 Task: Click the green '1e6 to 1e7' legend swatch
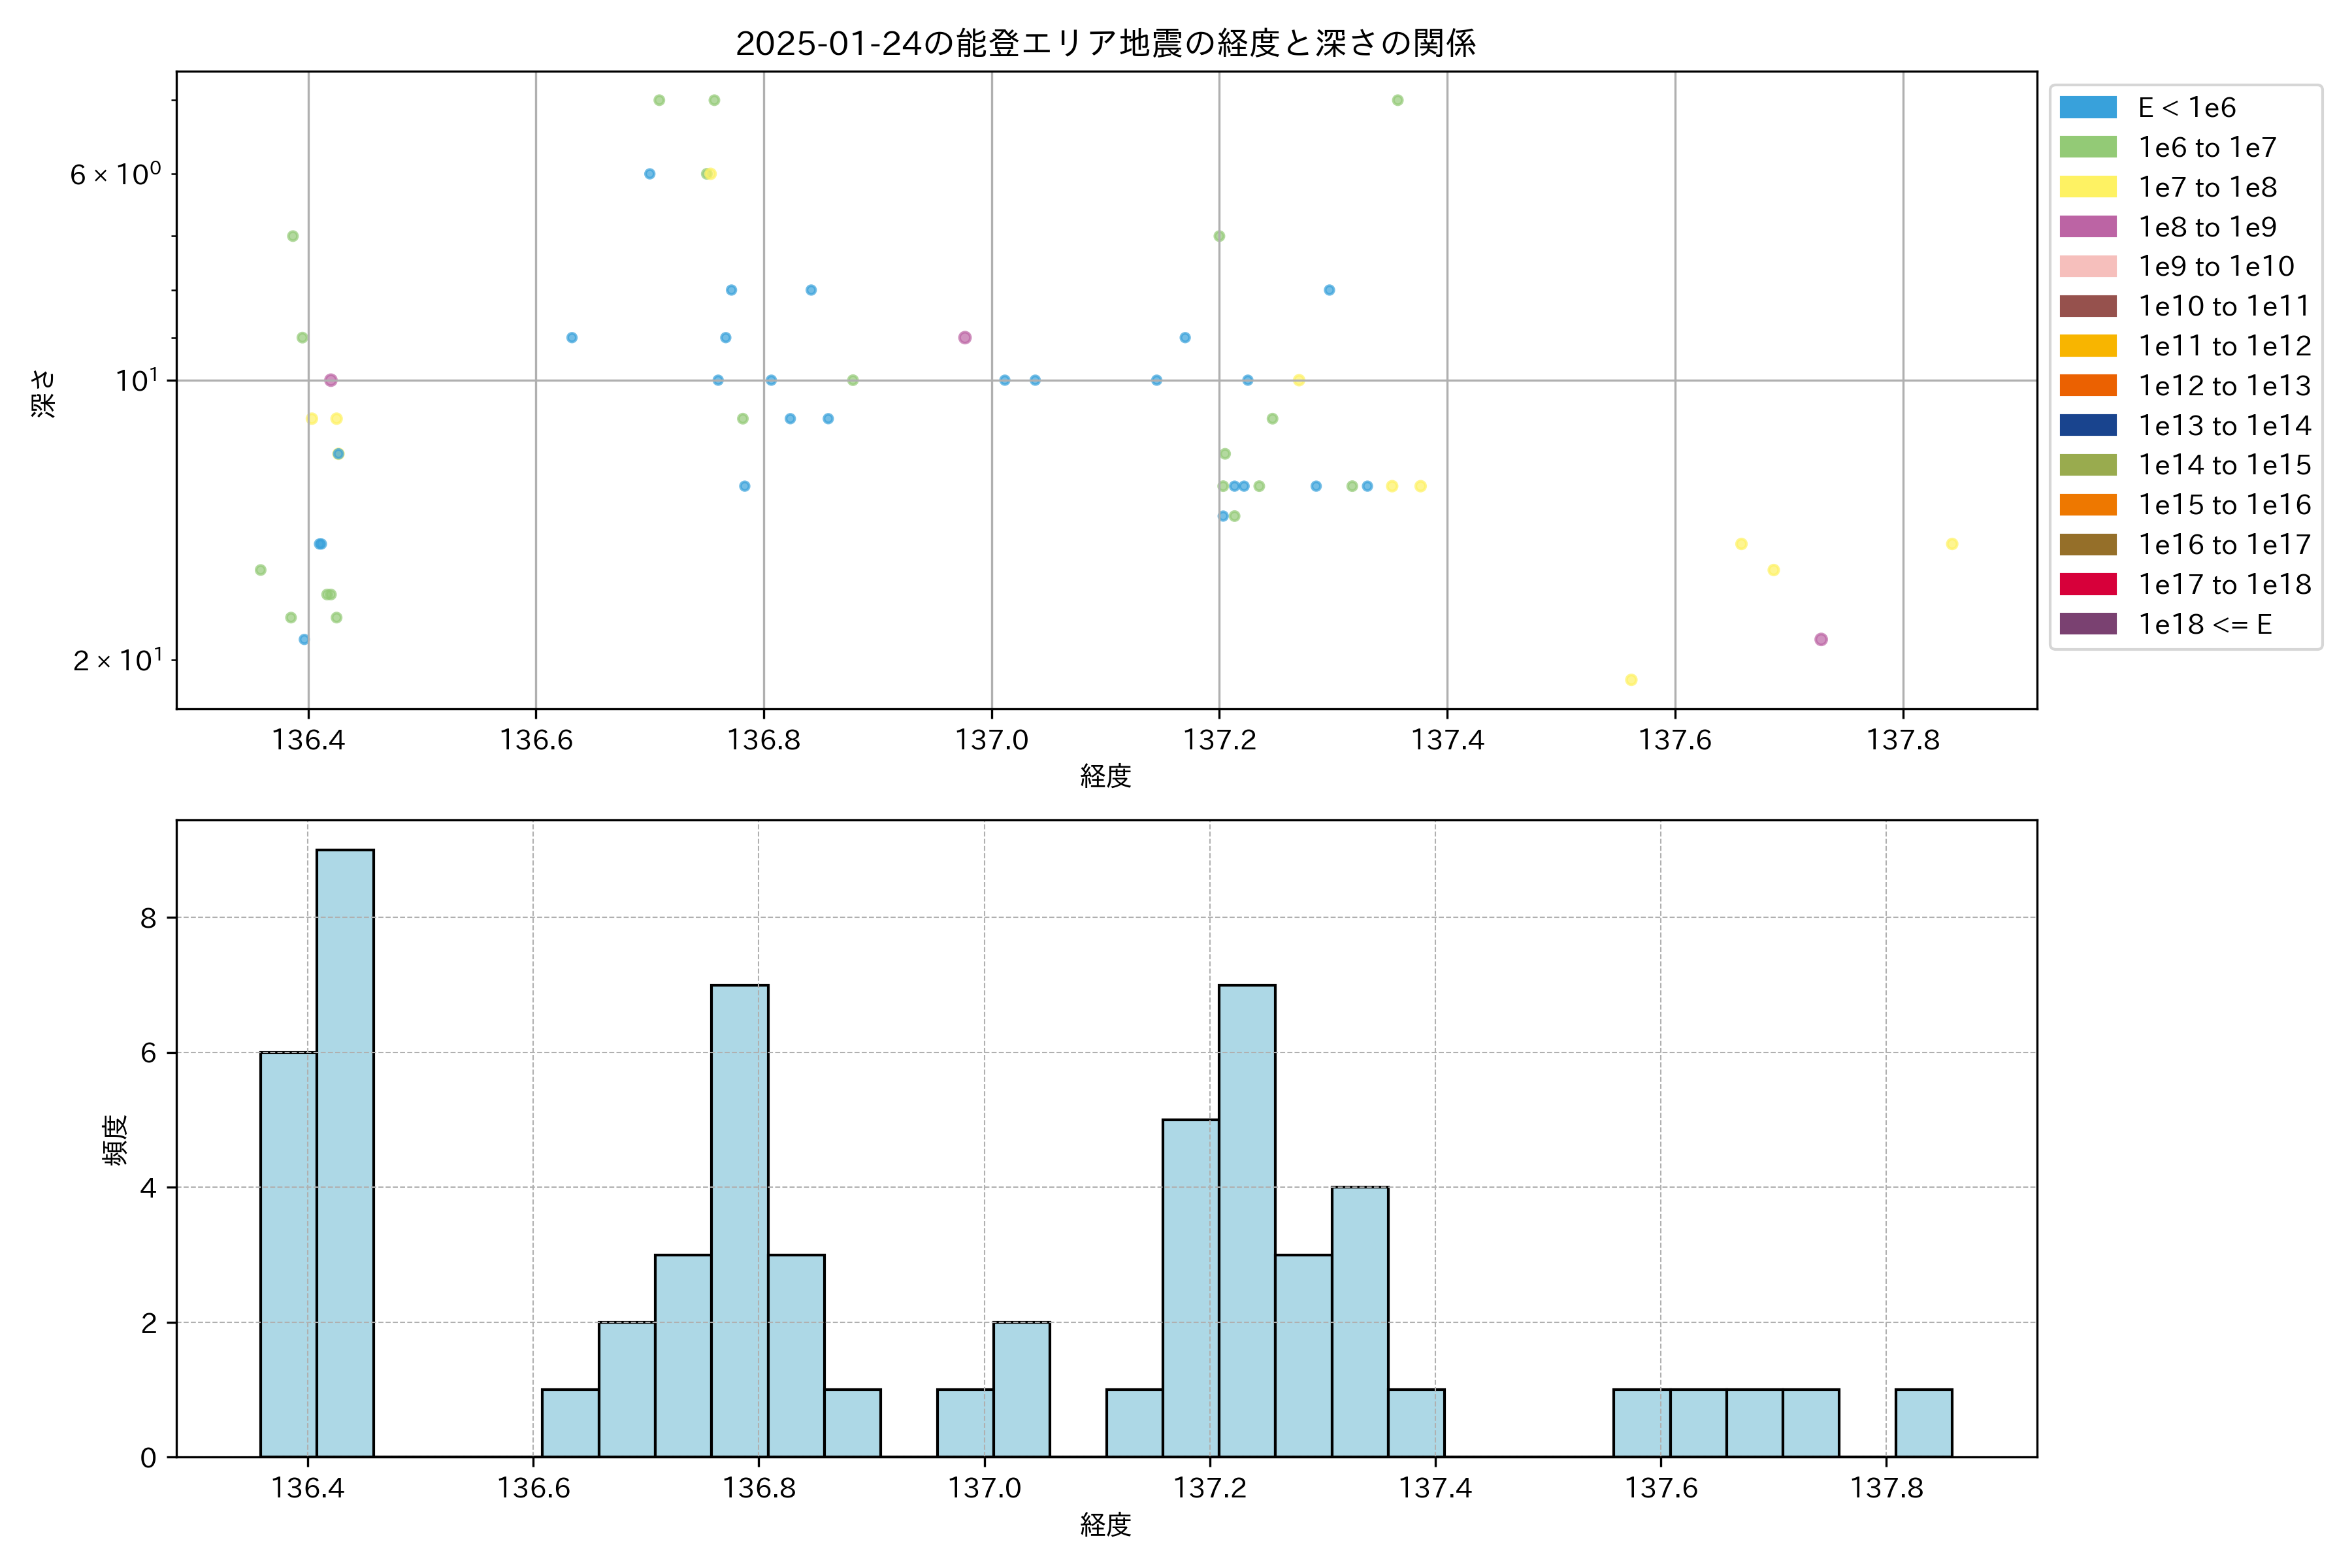coord(2087,148)
